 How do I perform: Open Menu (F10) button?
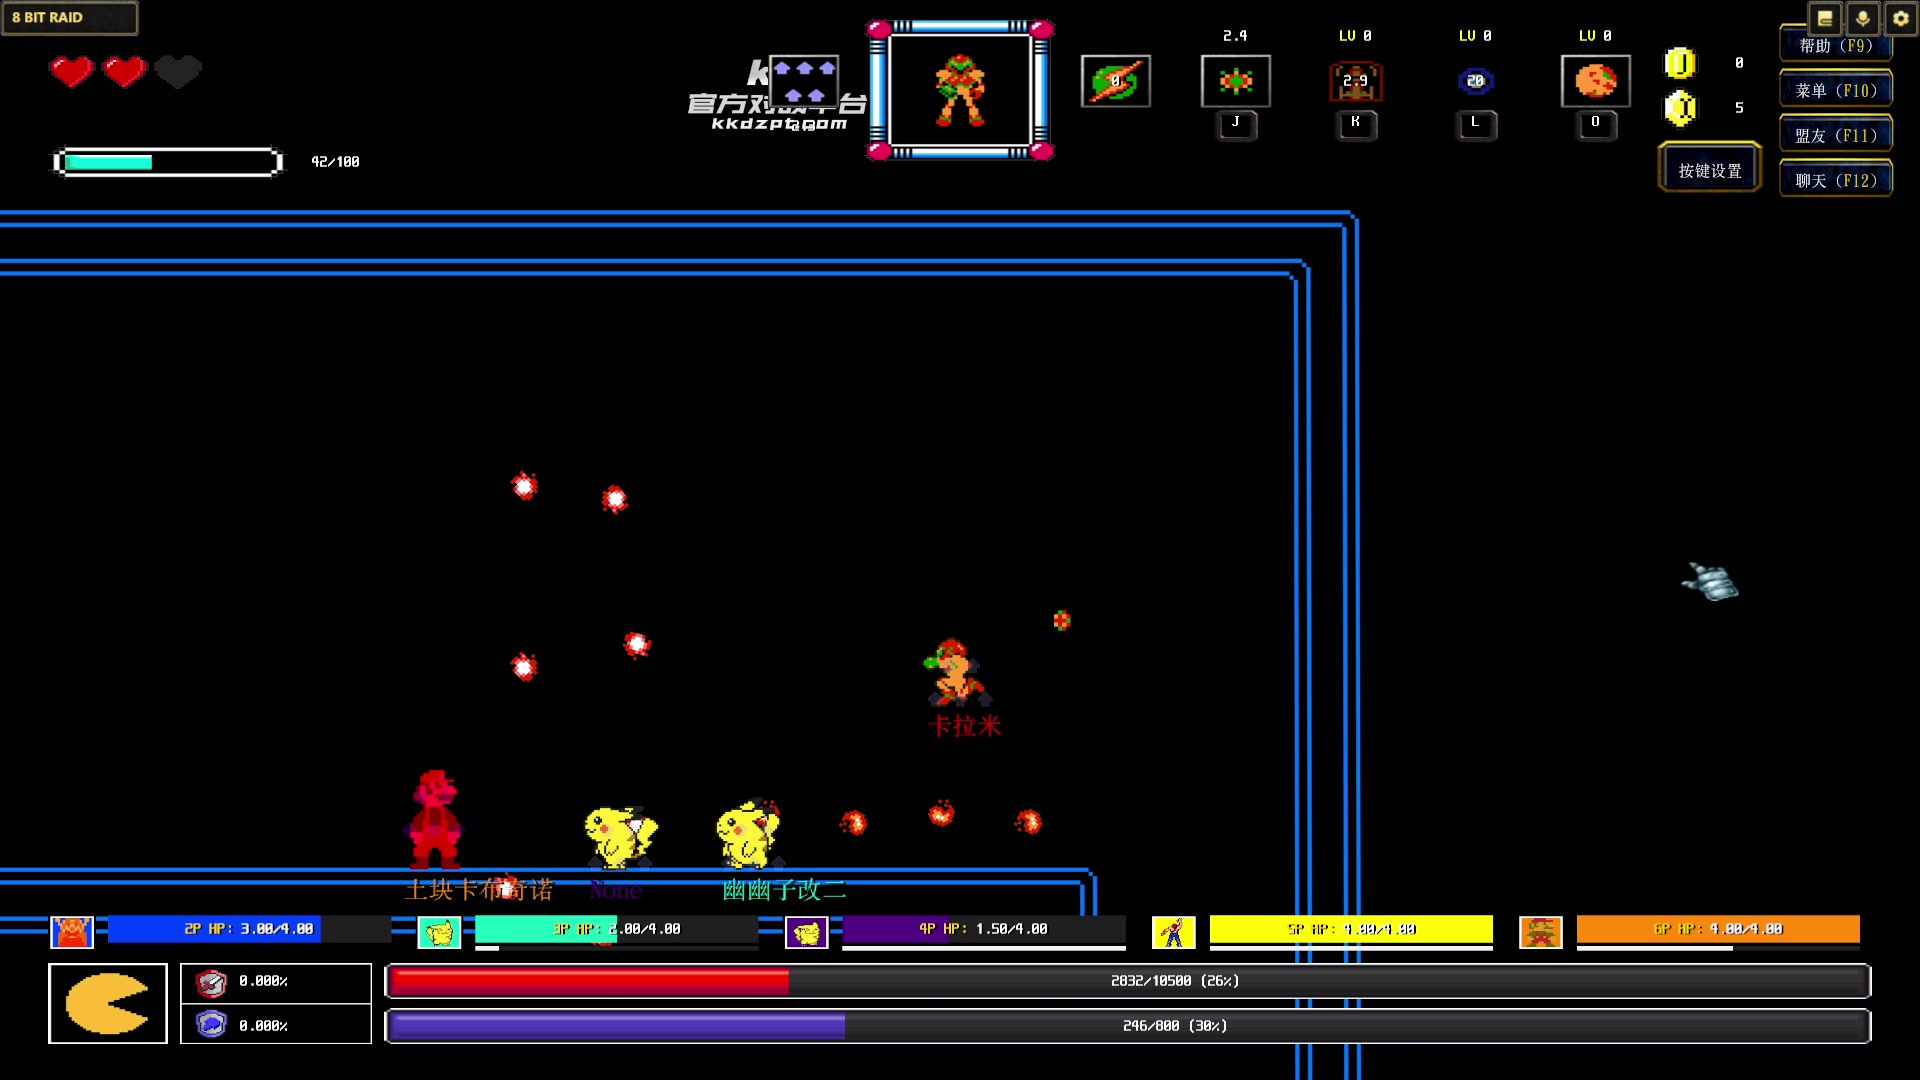(x=1836, y=90)
